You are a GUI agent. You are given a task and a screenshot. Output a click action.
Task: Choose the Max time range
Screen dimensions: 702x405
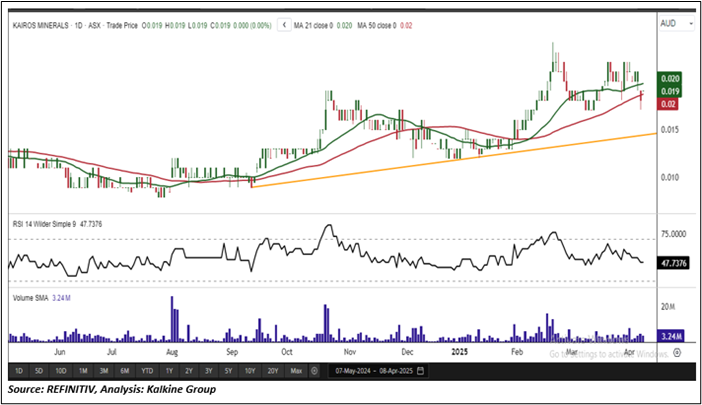[296, 371]
